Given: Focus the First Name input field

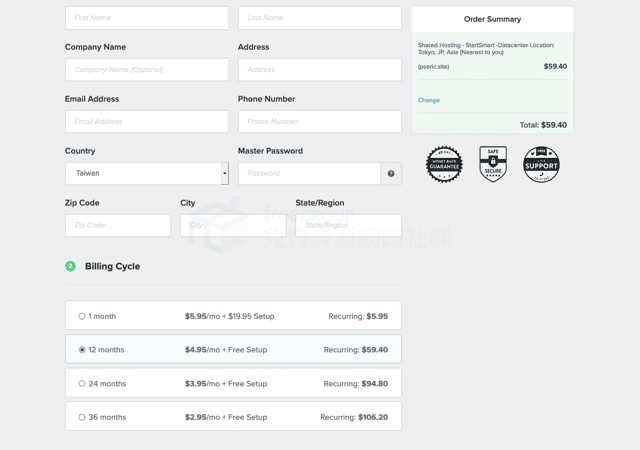Looking at the screenshot, I should pos(147,18).
